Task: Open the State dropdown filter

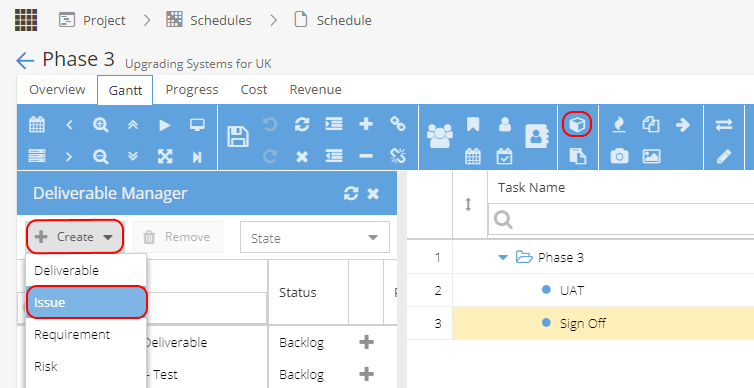Action: (x=314, y=237)
